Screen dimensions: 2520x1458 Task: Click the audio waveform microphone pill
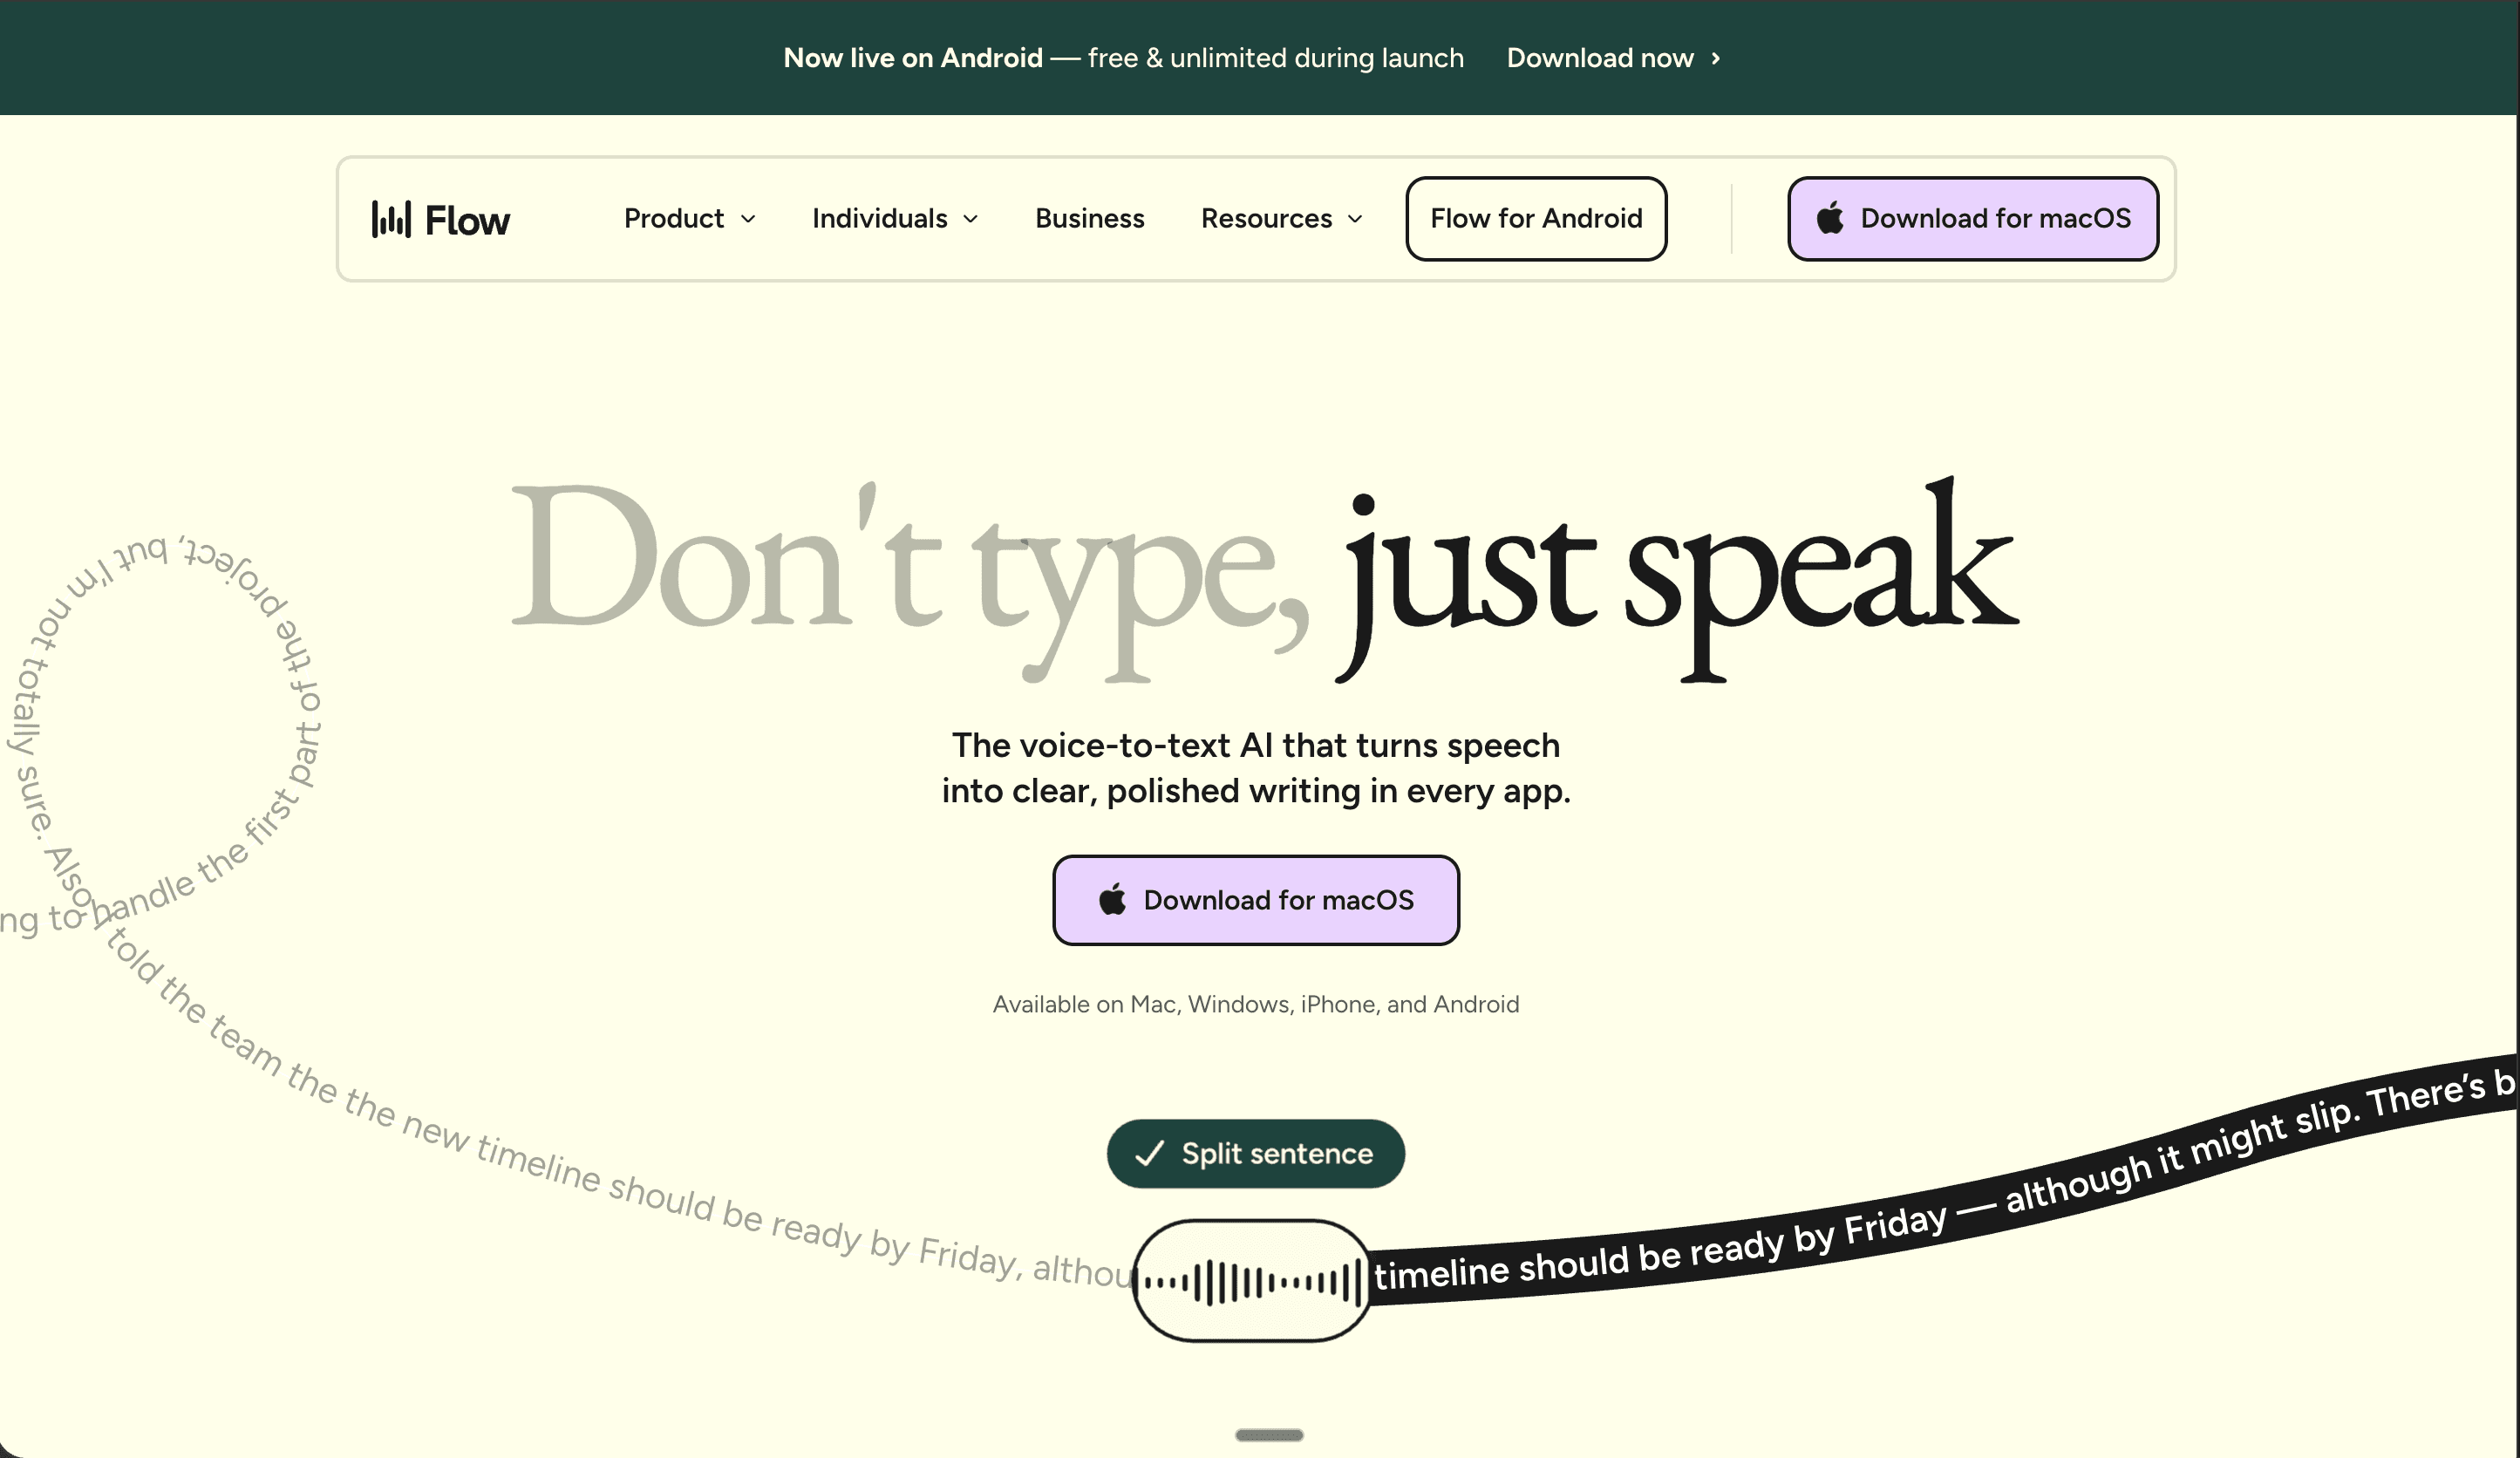point(1252,1281)
